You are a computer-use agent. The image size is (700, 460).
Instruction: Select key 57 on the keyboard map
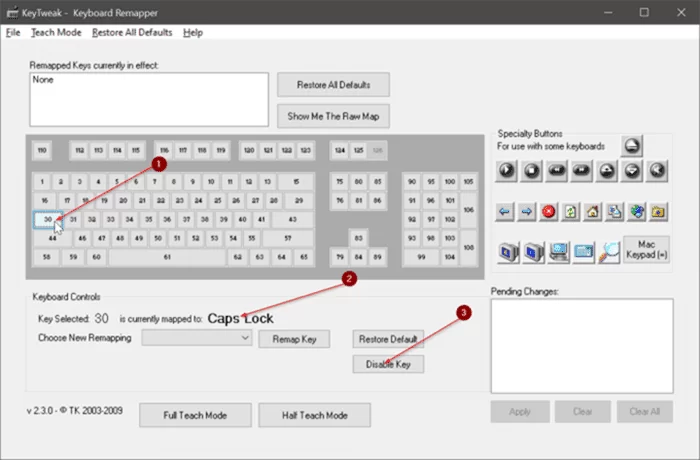pos(288,238)
